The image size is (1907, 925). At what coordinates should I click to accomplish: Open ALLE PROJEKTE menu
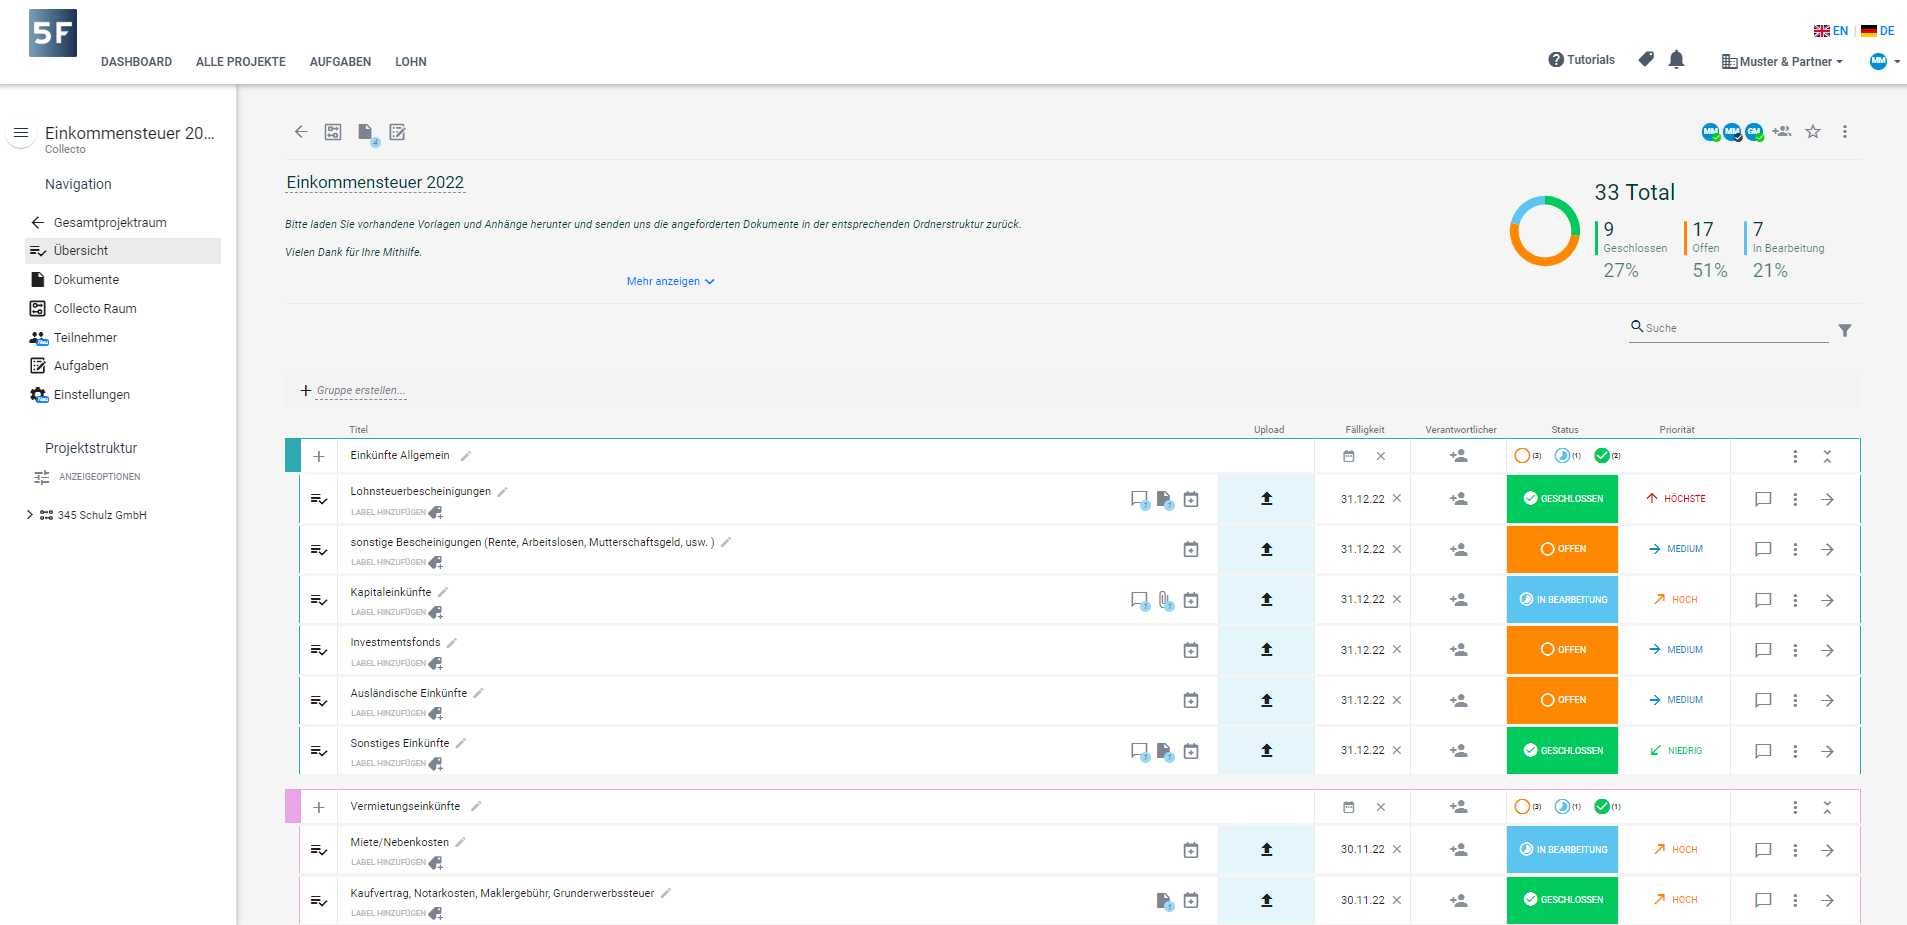click(241, 62)
